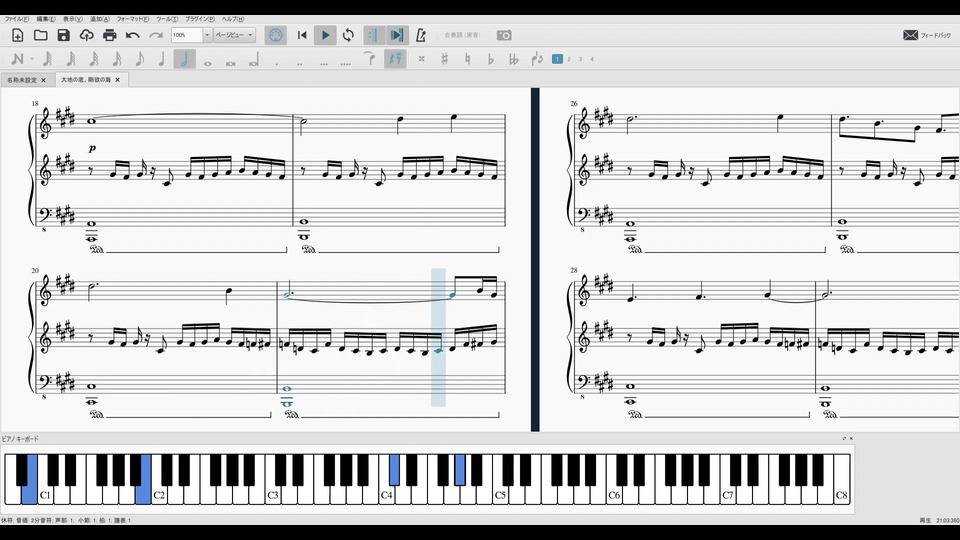Screen dimensions: 960x540
Task: Open the 表示 menu
Action: point(73,19)
